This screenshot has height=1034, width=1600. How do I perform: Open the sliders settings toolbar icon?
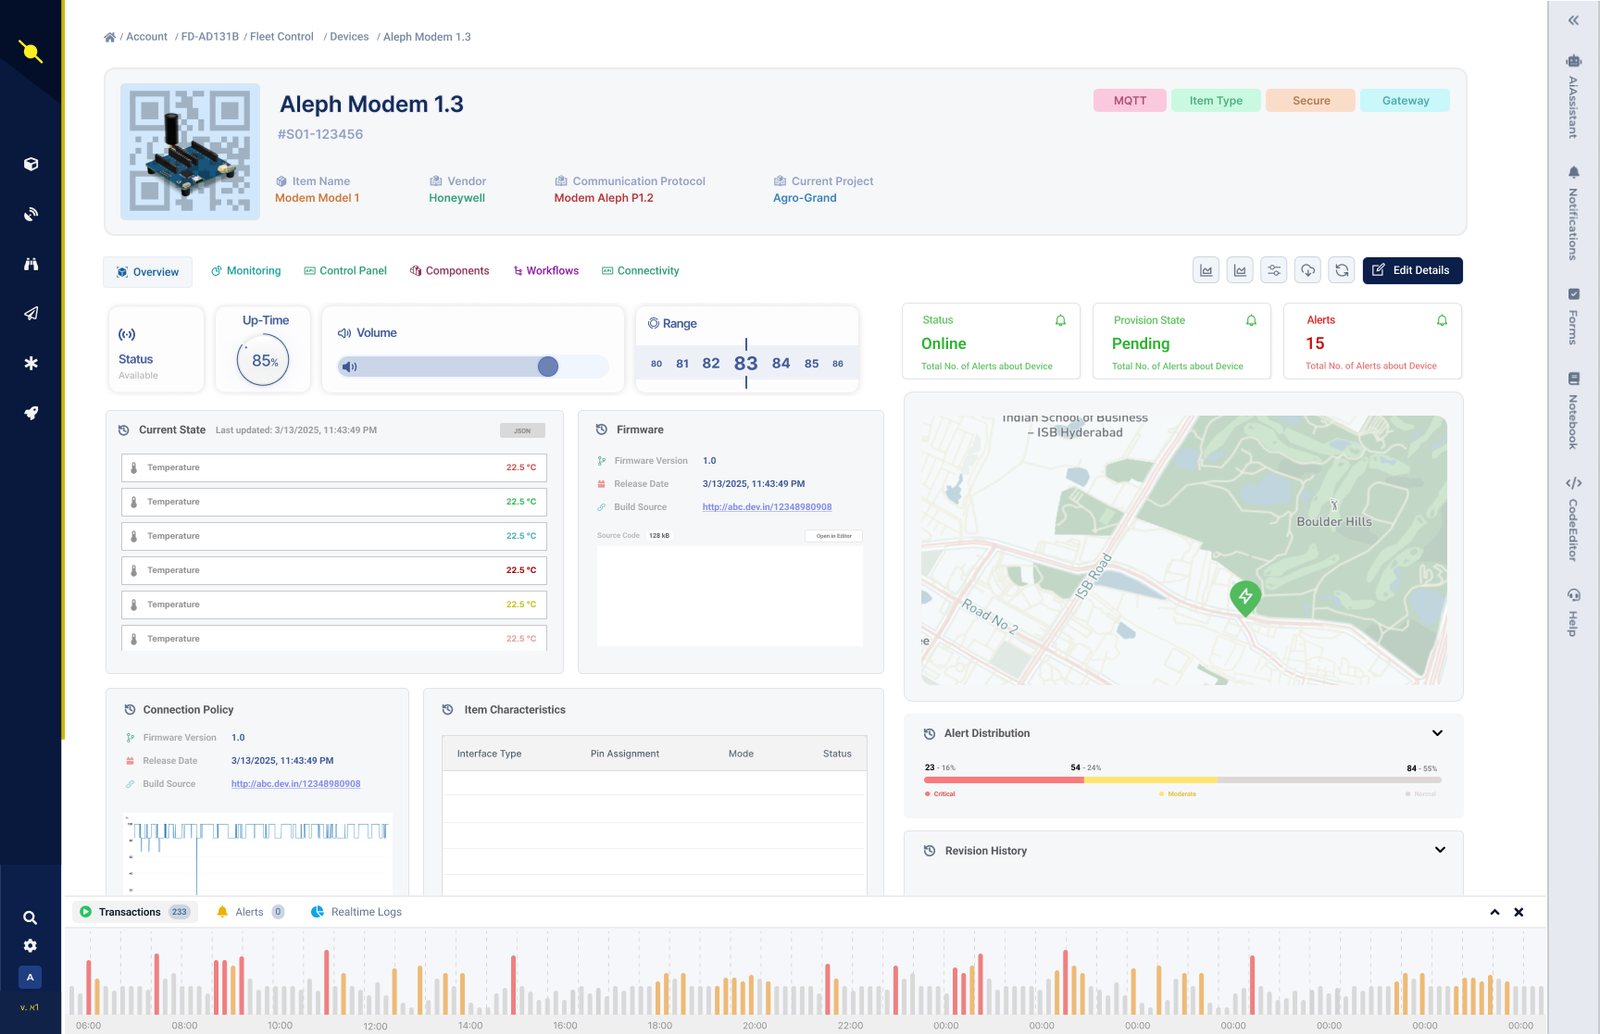tap(1274, 270)
